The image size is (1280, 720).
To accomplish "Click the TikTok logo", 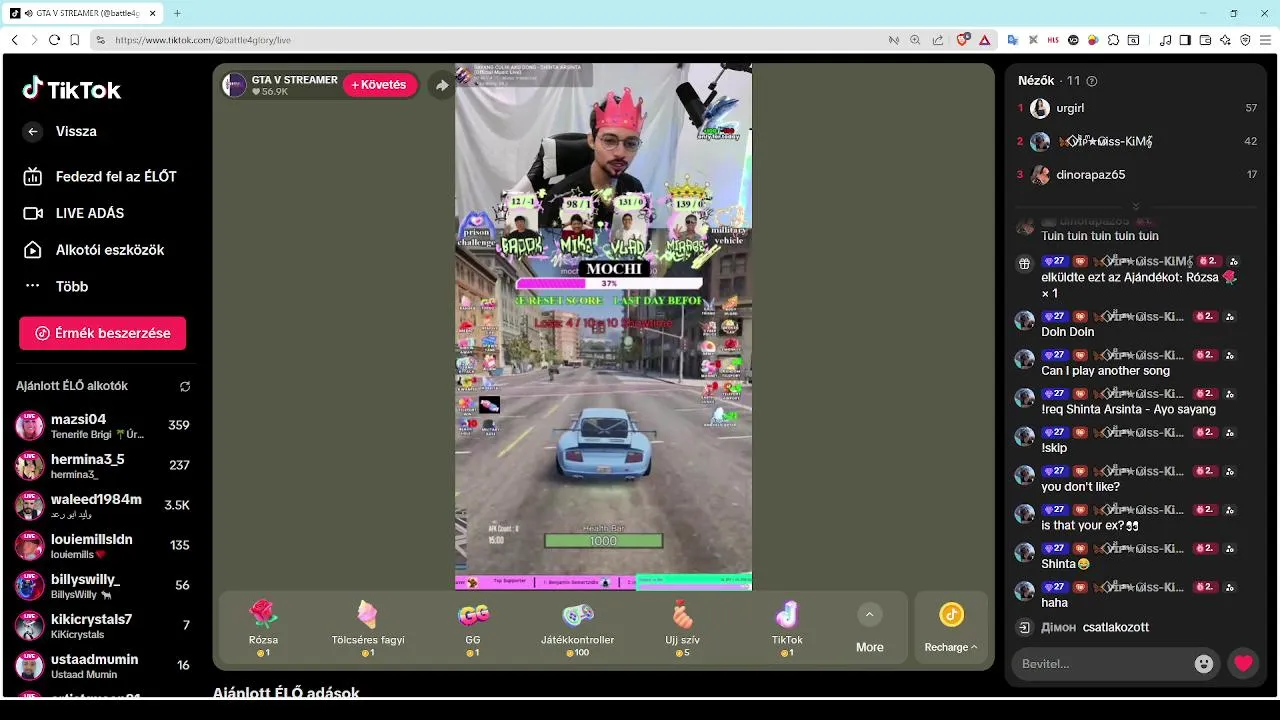I will [71, 89].
